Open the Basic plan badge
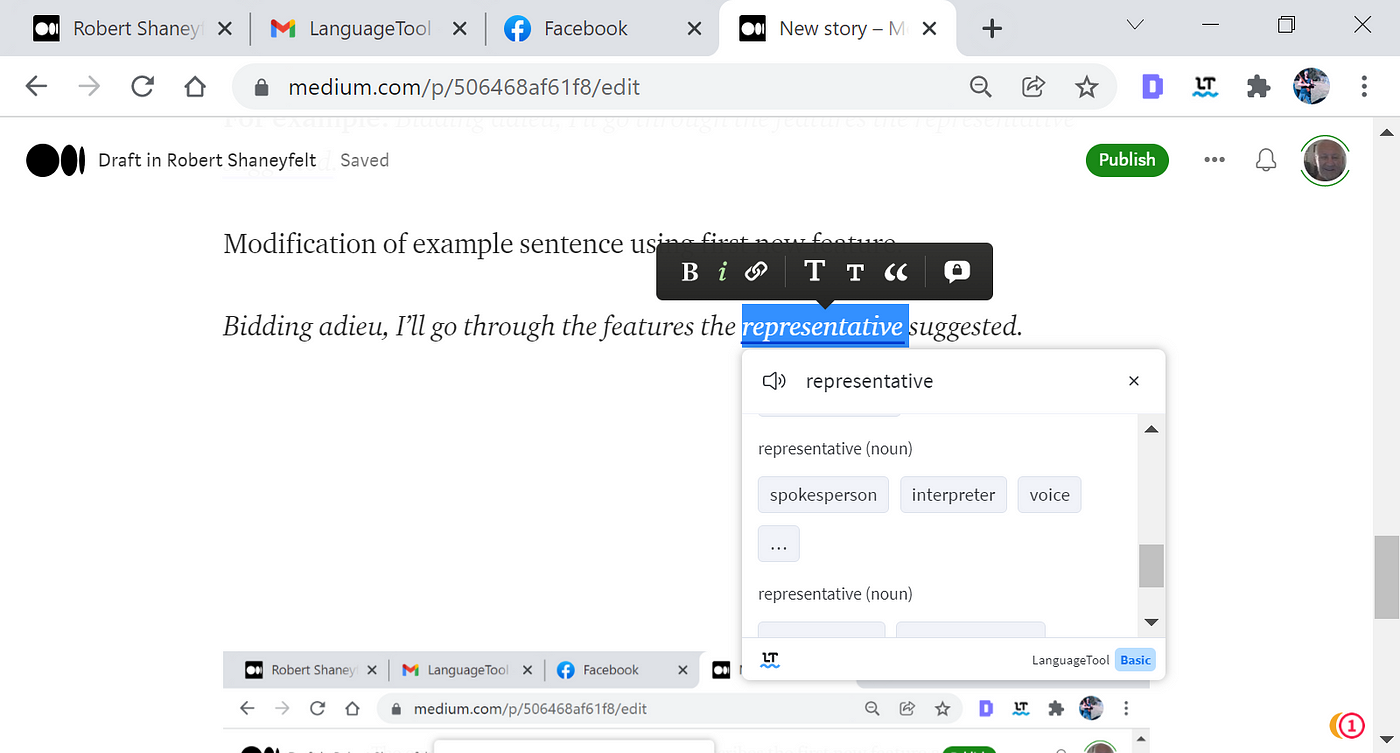The height and width of the screenshot is (753, 1400). 1135,660
